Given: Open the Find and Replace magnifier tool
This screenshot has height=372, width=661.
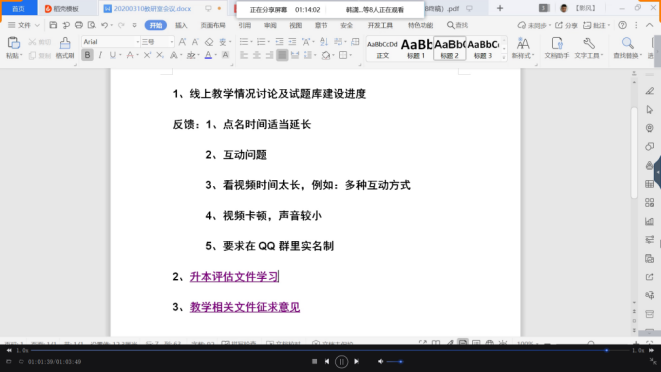Looking at the screenshot, I should [x=627, y=43].
